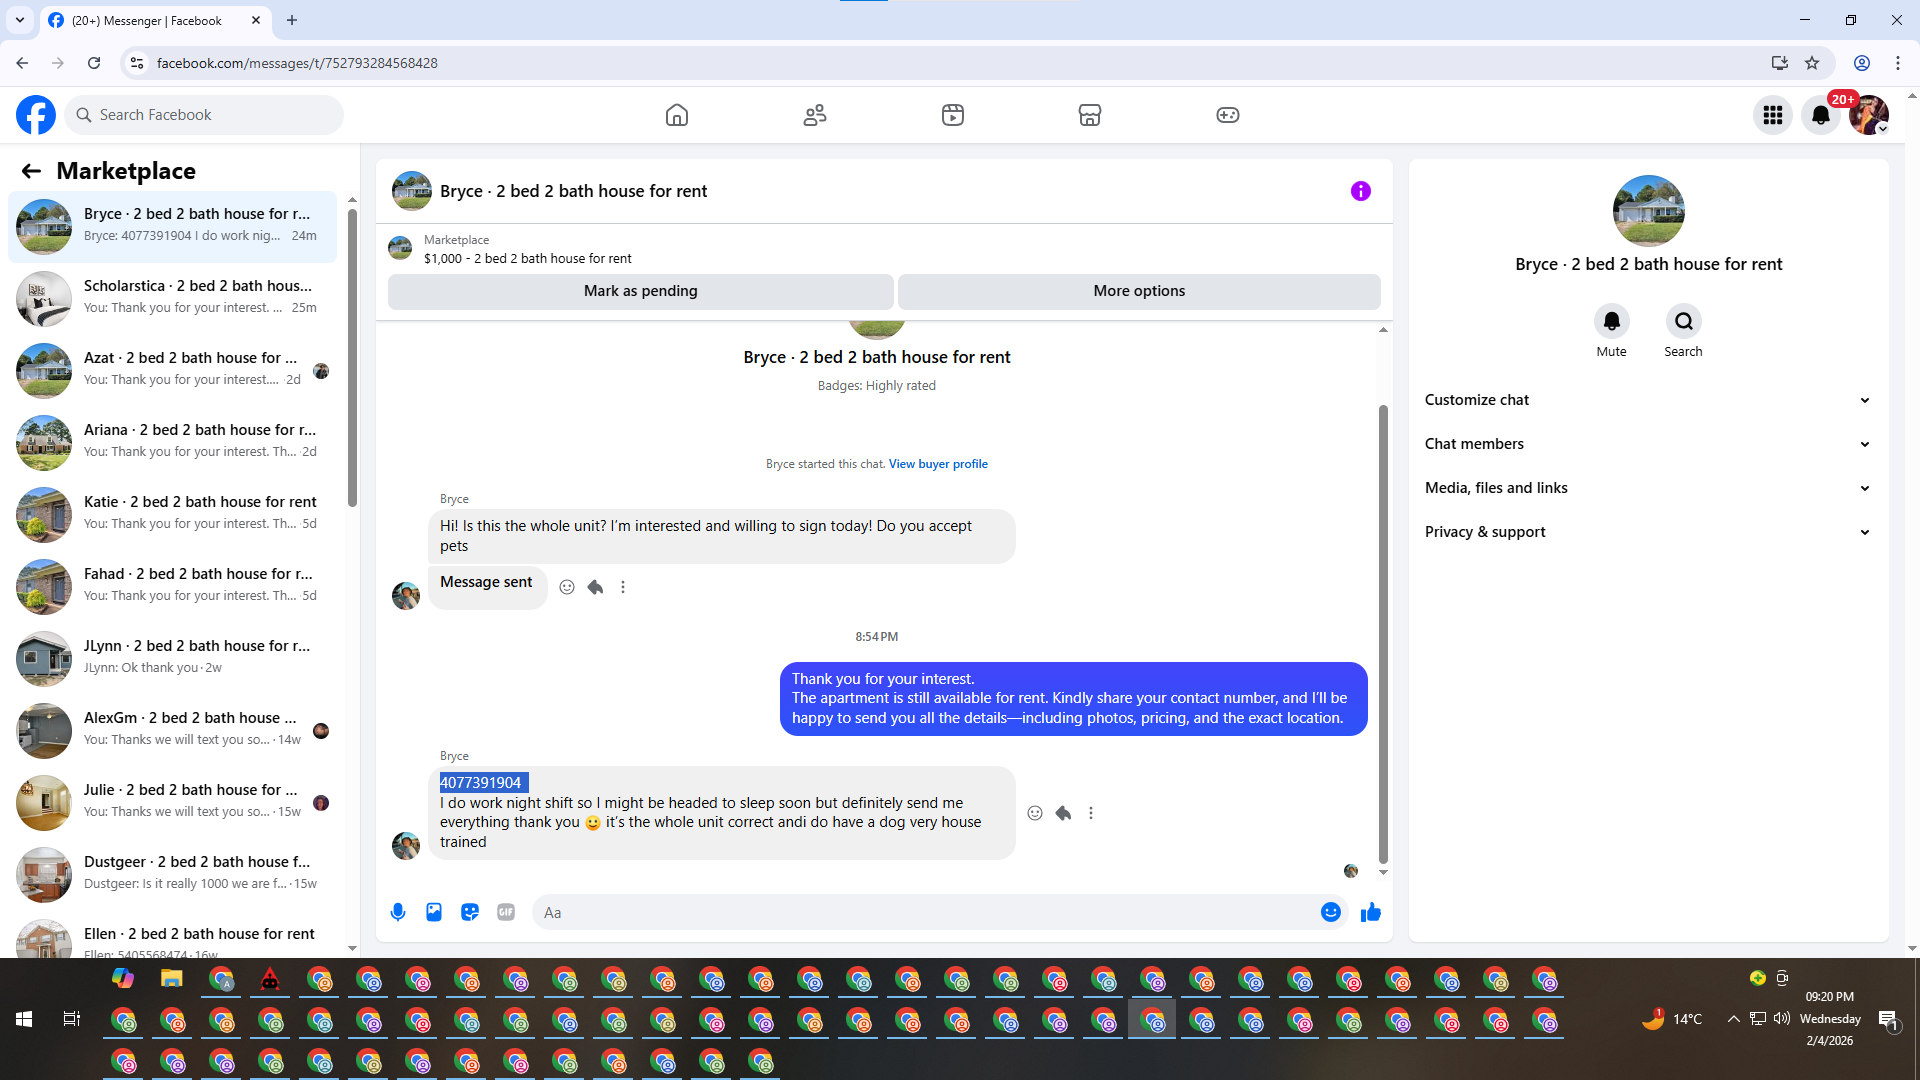Image resolution: width=1920 pixels, height=1080 pixels.
Task: Open the View buyer profile link
Action: coord(938,464)
